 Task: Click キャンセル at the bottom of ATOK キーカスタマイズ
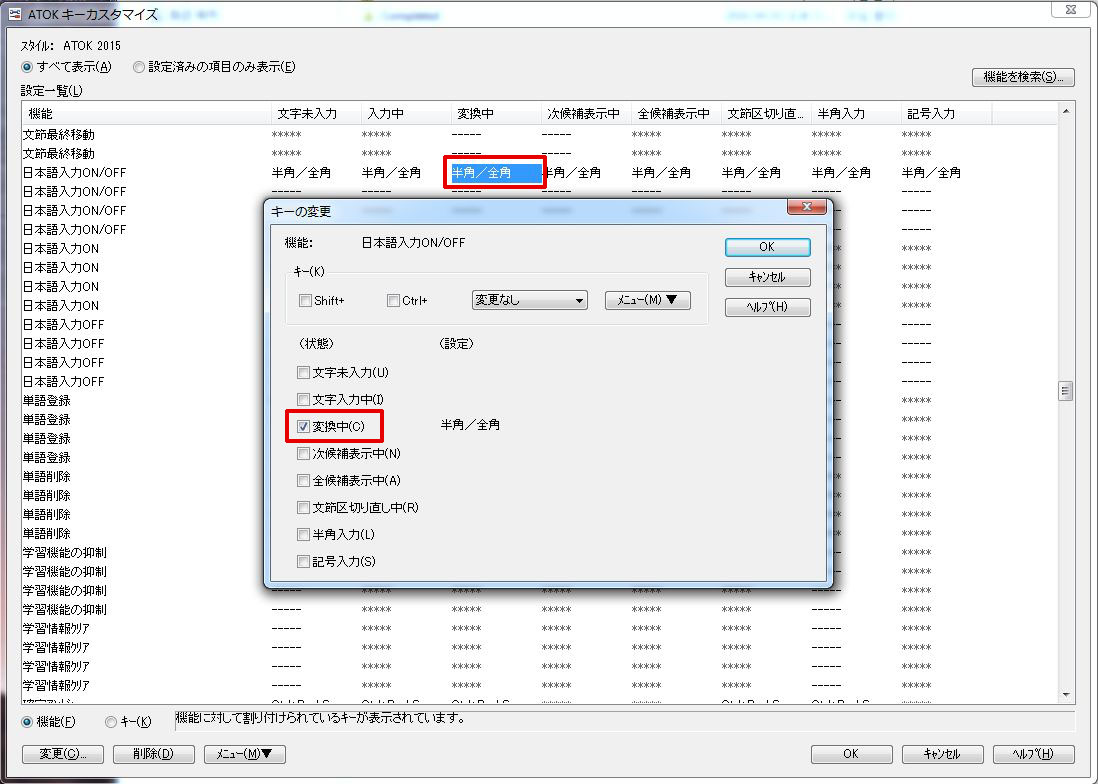click(943, 754)
